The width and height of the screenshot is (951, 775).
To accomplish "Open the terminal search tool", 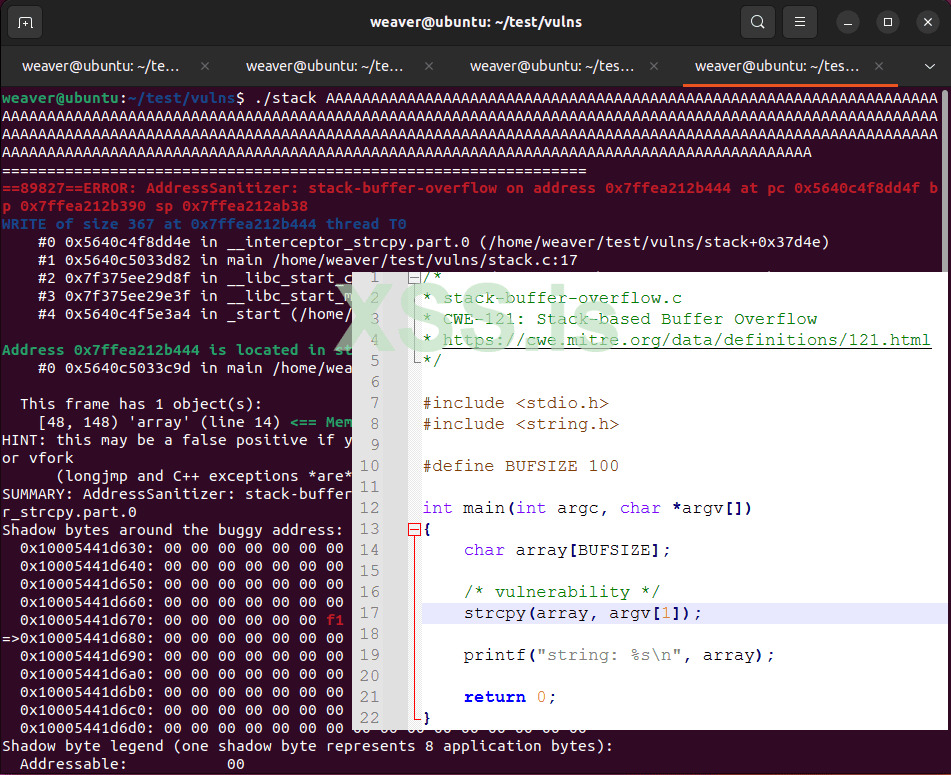I will pos(758,22).
